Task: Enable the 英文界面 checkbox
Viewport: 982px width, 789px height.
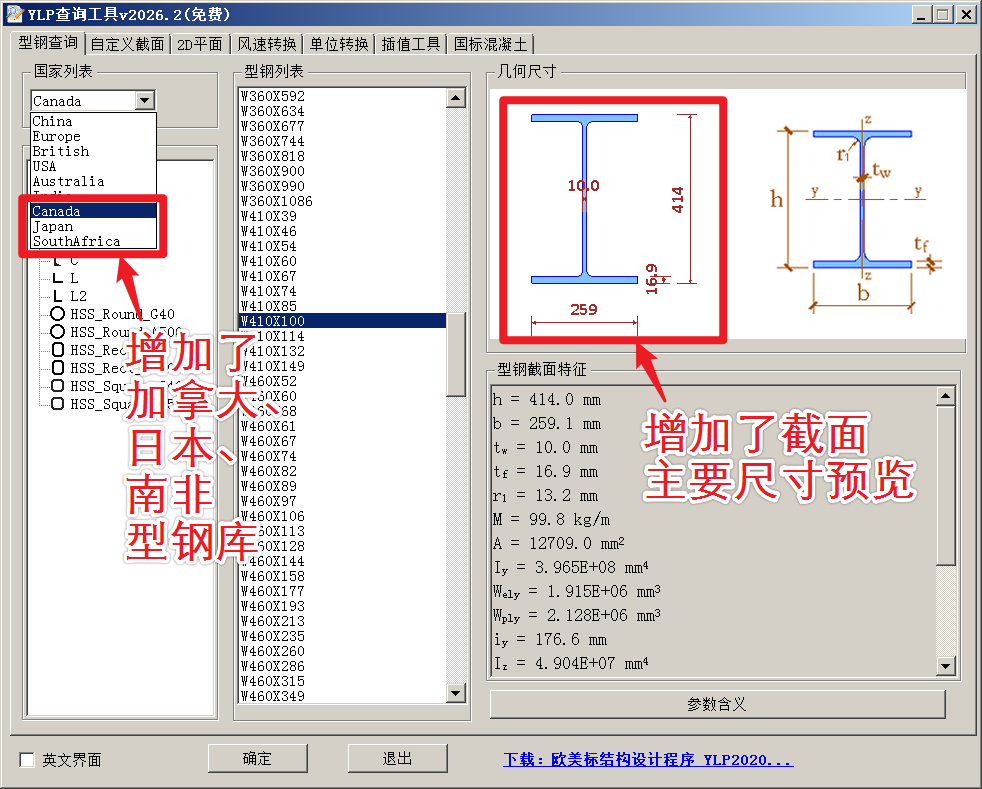Action: coord(27,760)
